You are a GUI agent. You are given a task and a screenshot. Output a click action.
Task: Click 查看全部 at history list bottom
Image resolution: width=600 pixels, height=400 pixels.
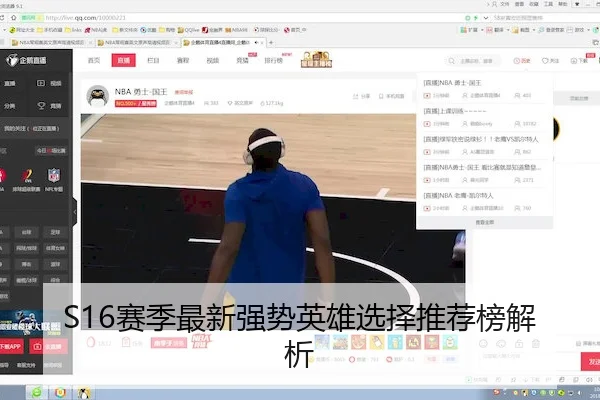point(484,222)
